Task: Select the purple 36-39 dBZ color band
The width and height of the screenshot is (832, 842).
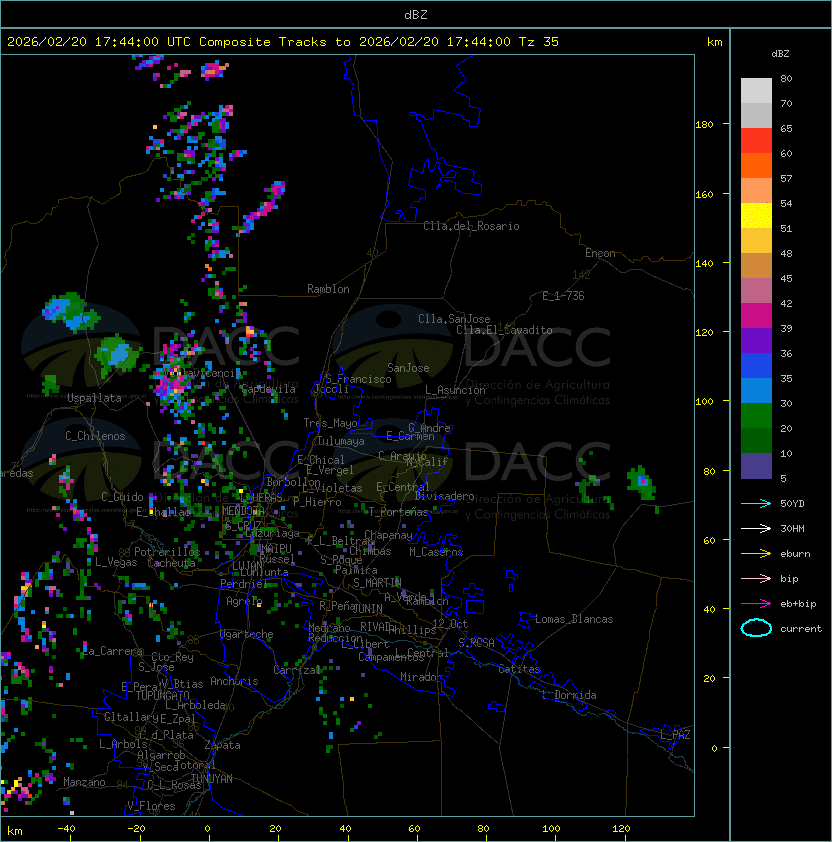Action: coord(756,341)
